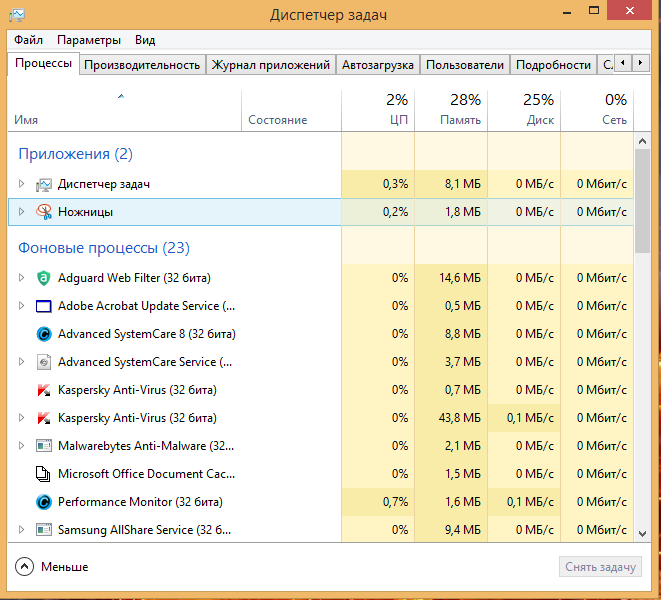Sort by the Имя column header
This screenshot has width=661, height=600.
coord(124,111)
